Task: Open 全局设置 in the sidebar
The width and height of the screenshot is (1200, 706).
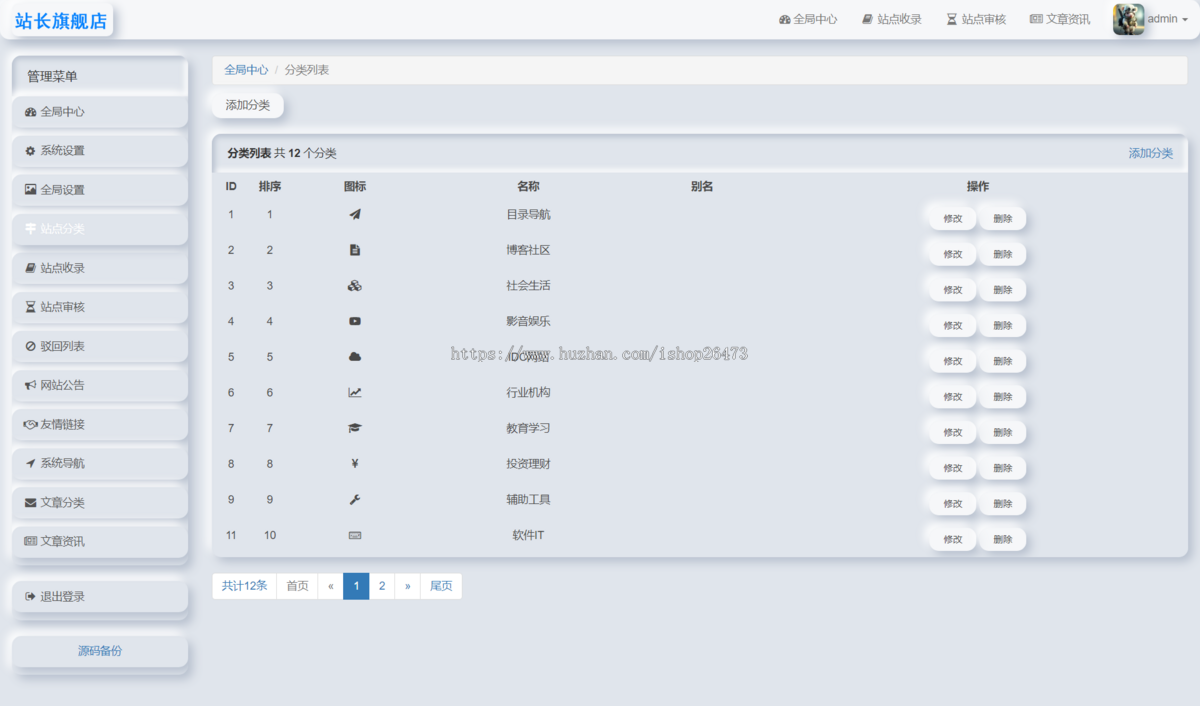Action: tap(100, 190)
